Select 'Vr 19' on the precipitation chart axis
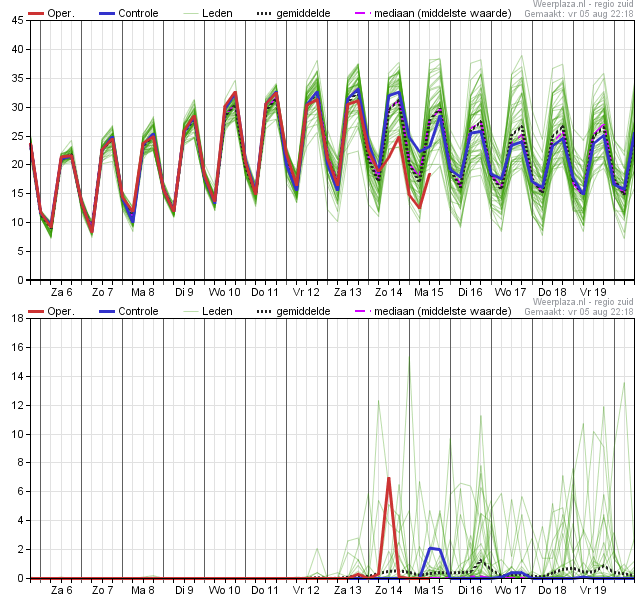The image size is (635, 598). click(593, 590)
